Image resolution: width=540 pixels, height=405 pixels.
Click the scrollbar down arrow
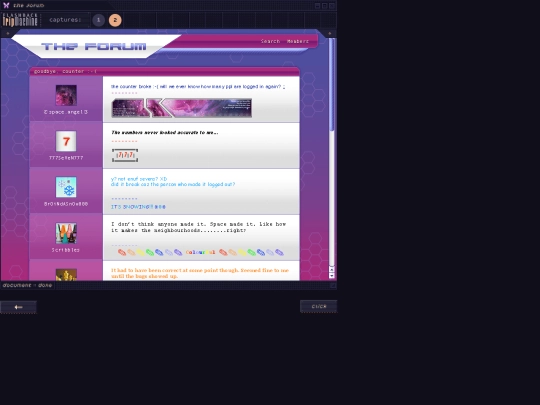(x=332, y=276)
